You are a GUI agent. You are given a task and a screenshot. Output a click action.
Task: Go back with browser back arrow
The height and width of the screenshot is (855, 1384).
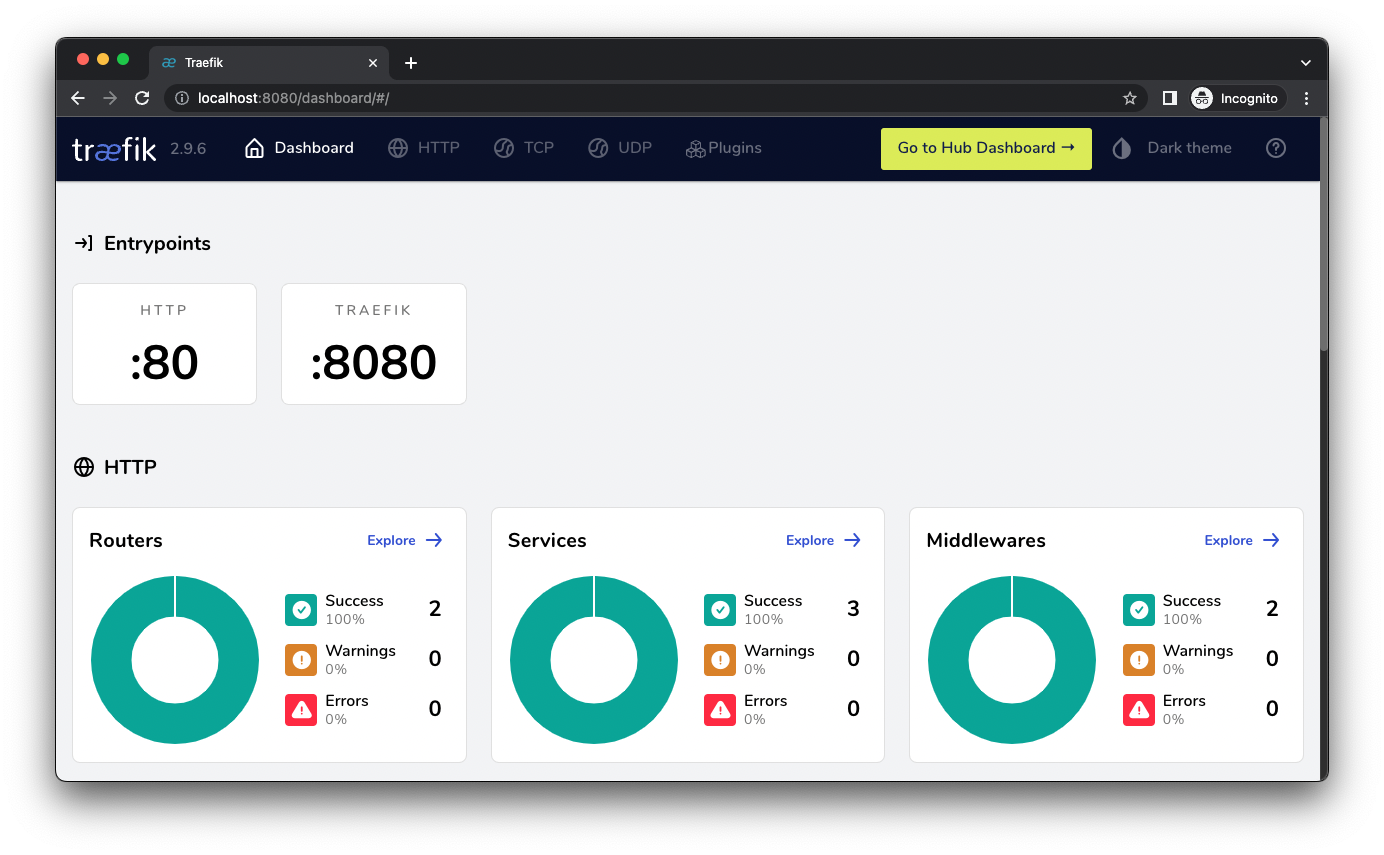(x=78, y=98)
